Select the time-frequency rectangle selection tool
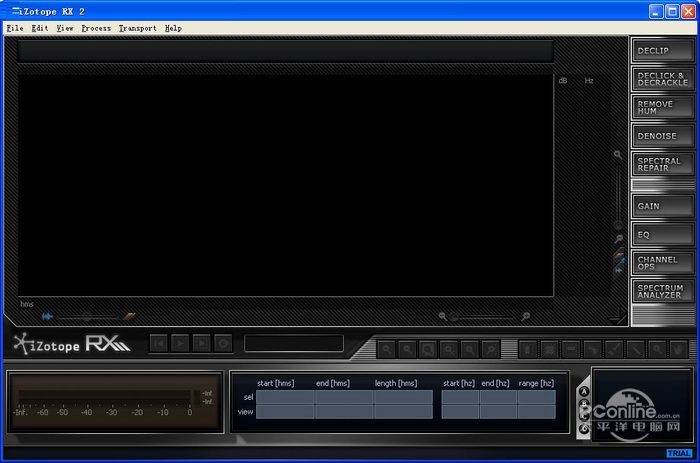700x463 pixels. pos(549,350)
